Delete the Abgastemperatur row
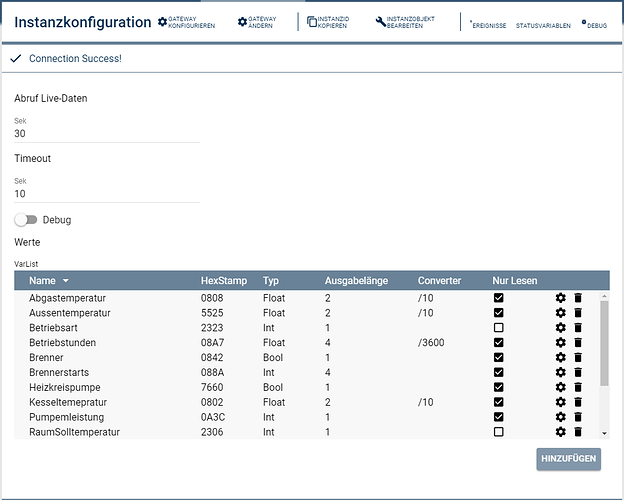 [578, 298]
